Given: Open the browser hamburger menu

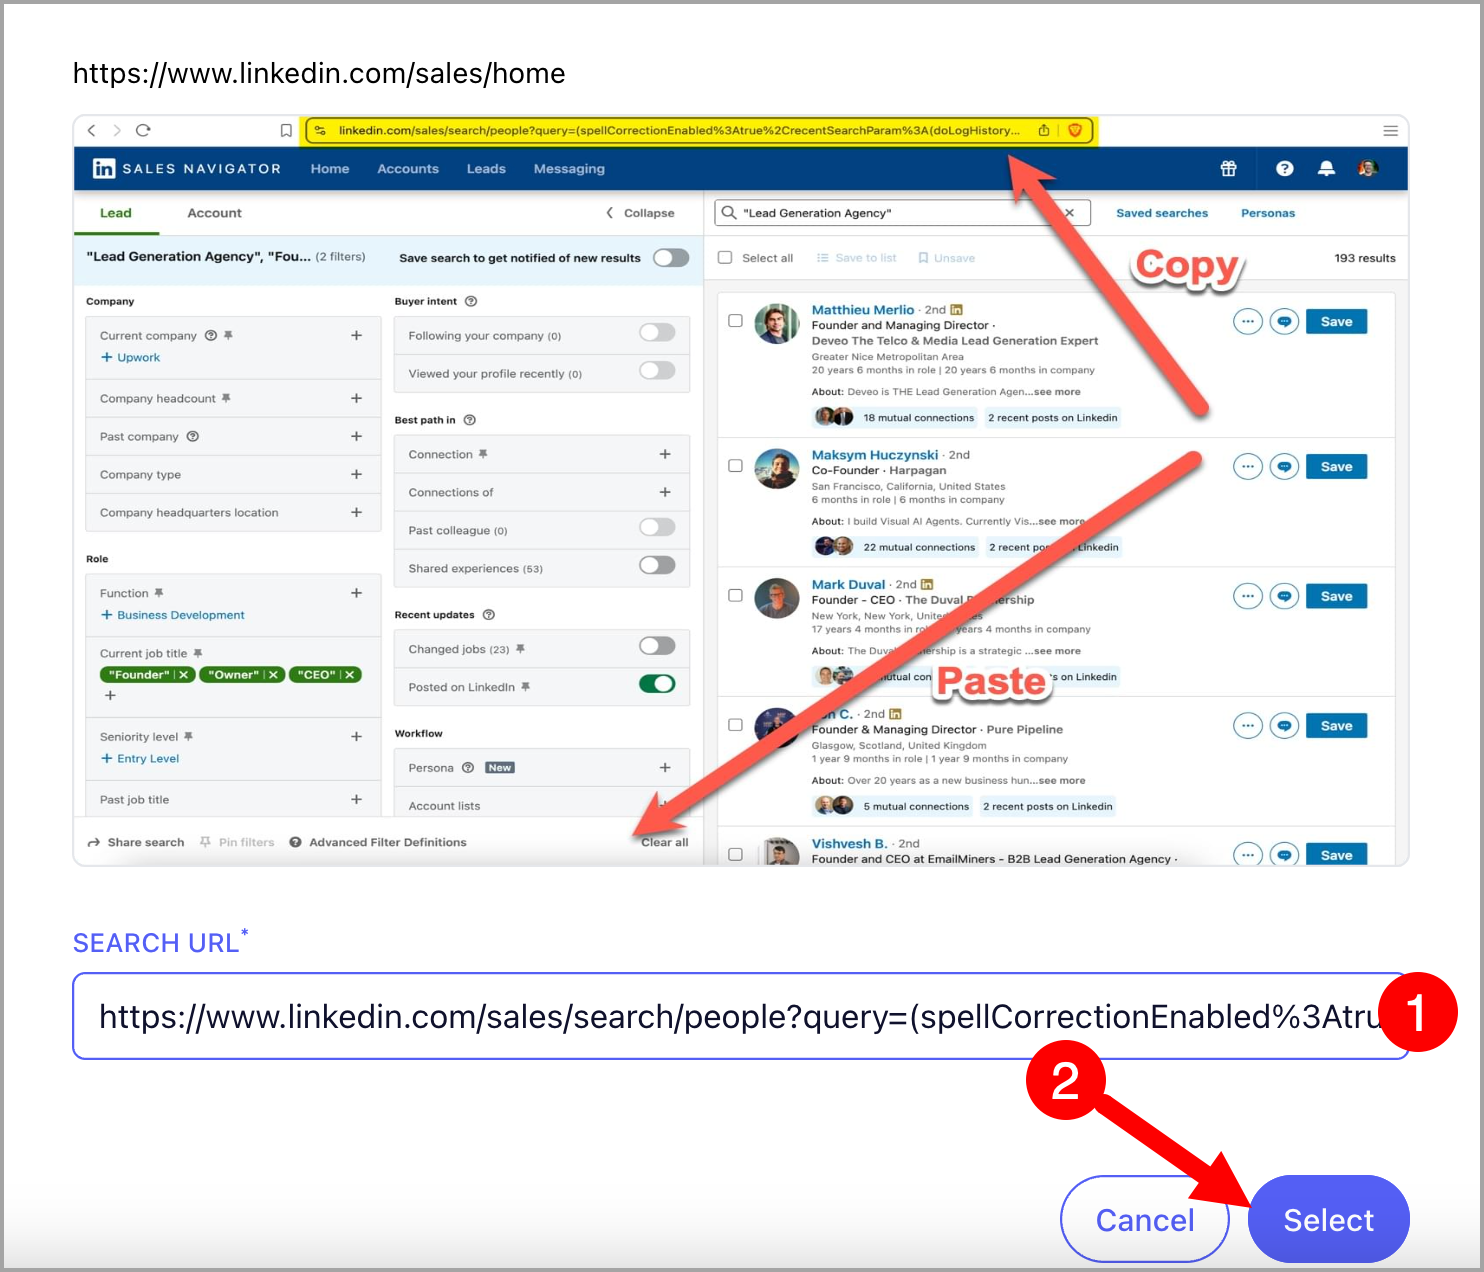Looking at the screenshot, I should pyautogui.click(x=1390, y=131).
